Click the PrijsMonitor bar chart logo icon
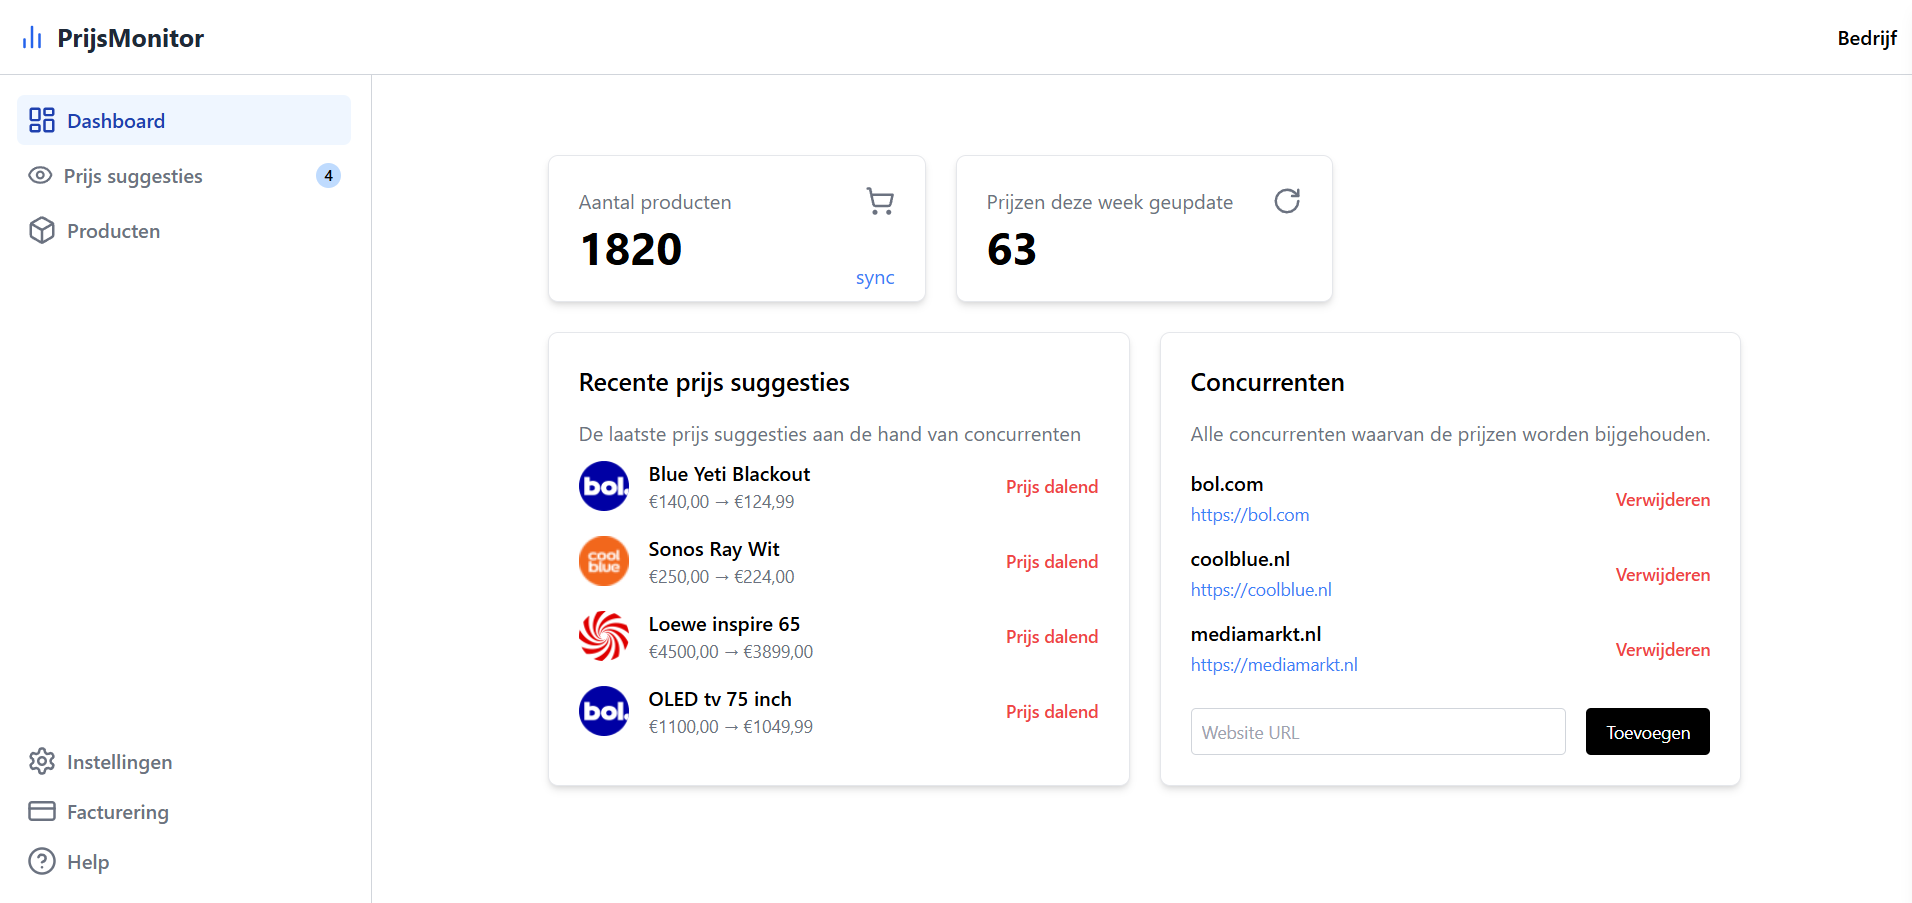 pyautogui.click(x=32, y=38)
